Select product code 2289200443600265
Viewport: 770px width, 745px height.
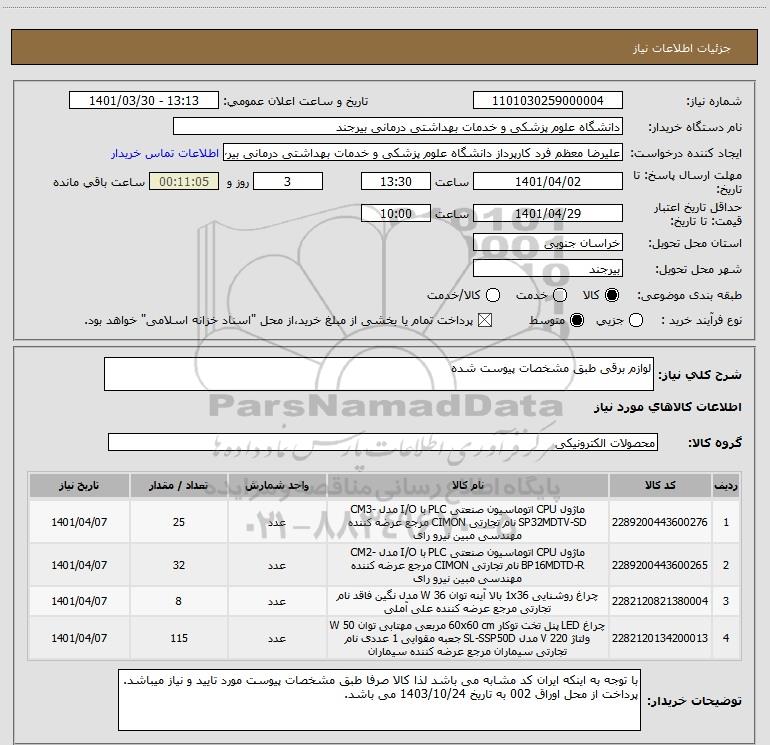coord(660,565)
